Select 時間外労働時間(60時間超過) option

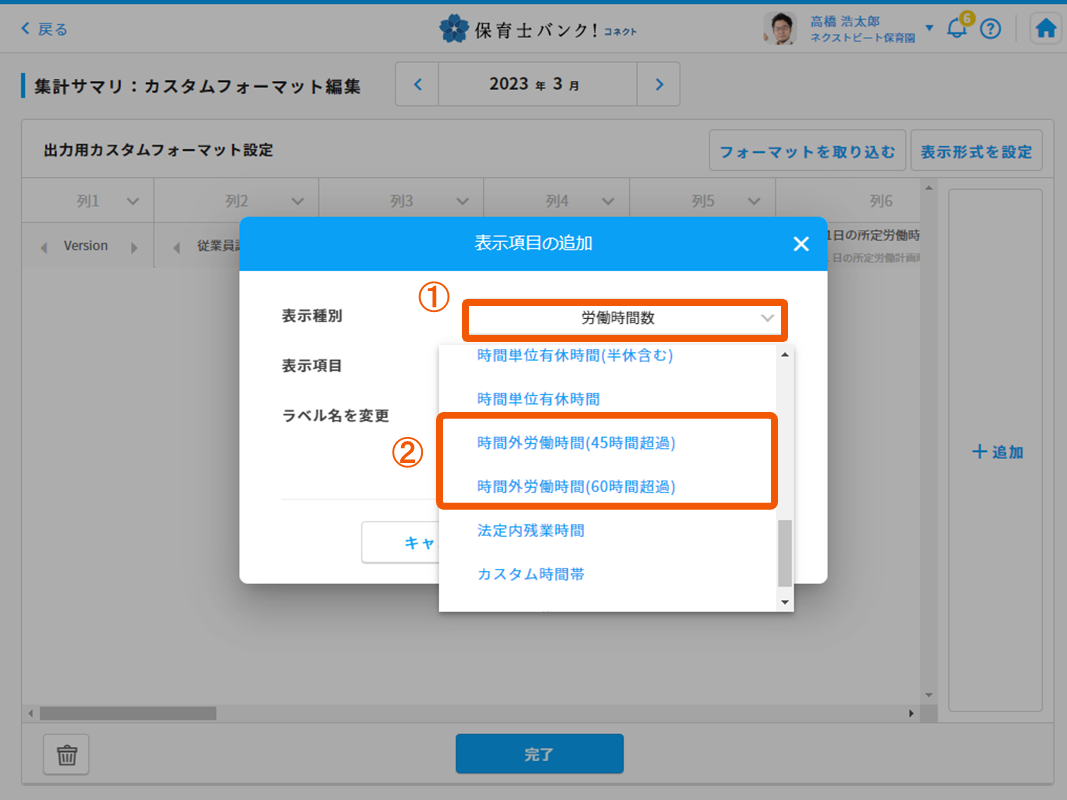(x=576, y=487)
